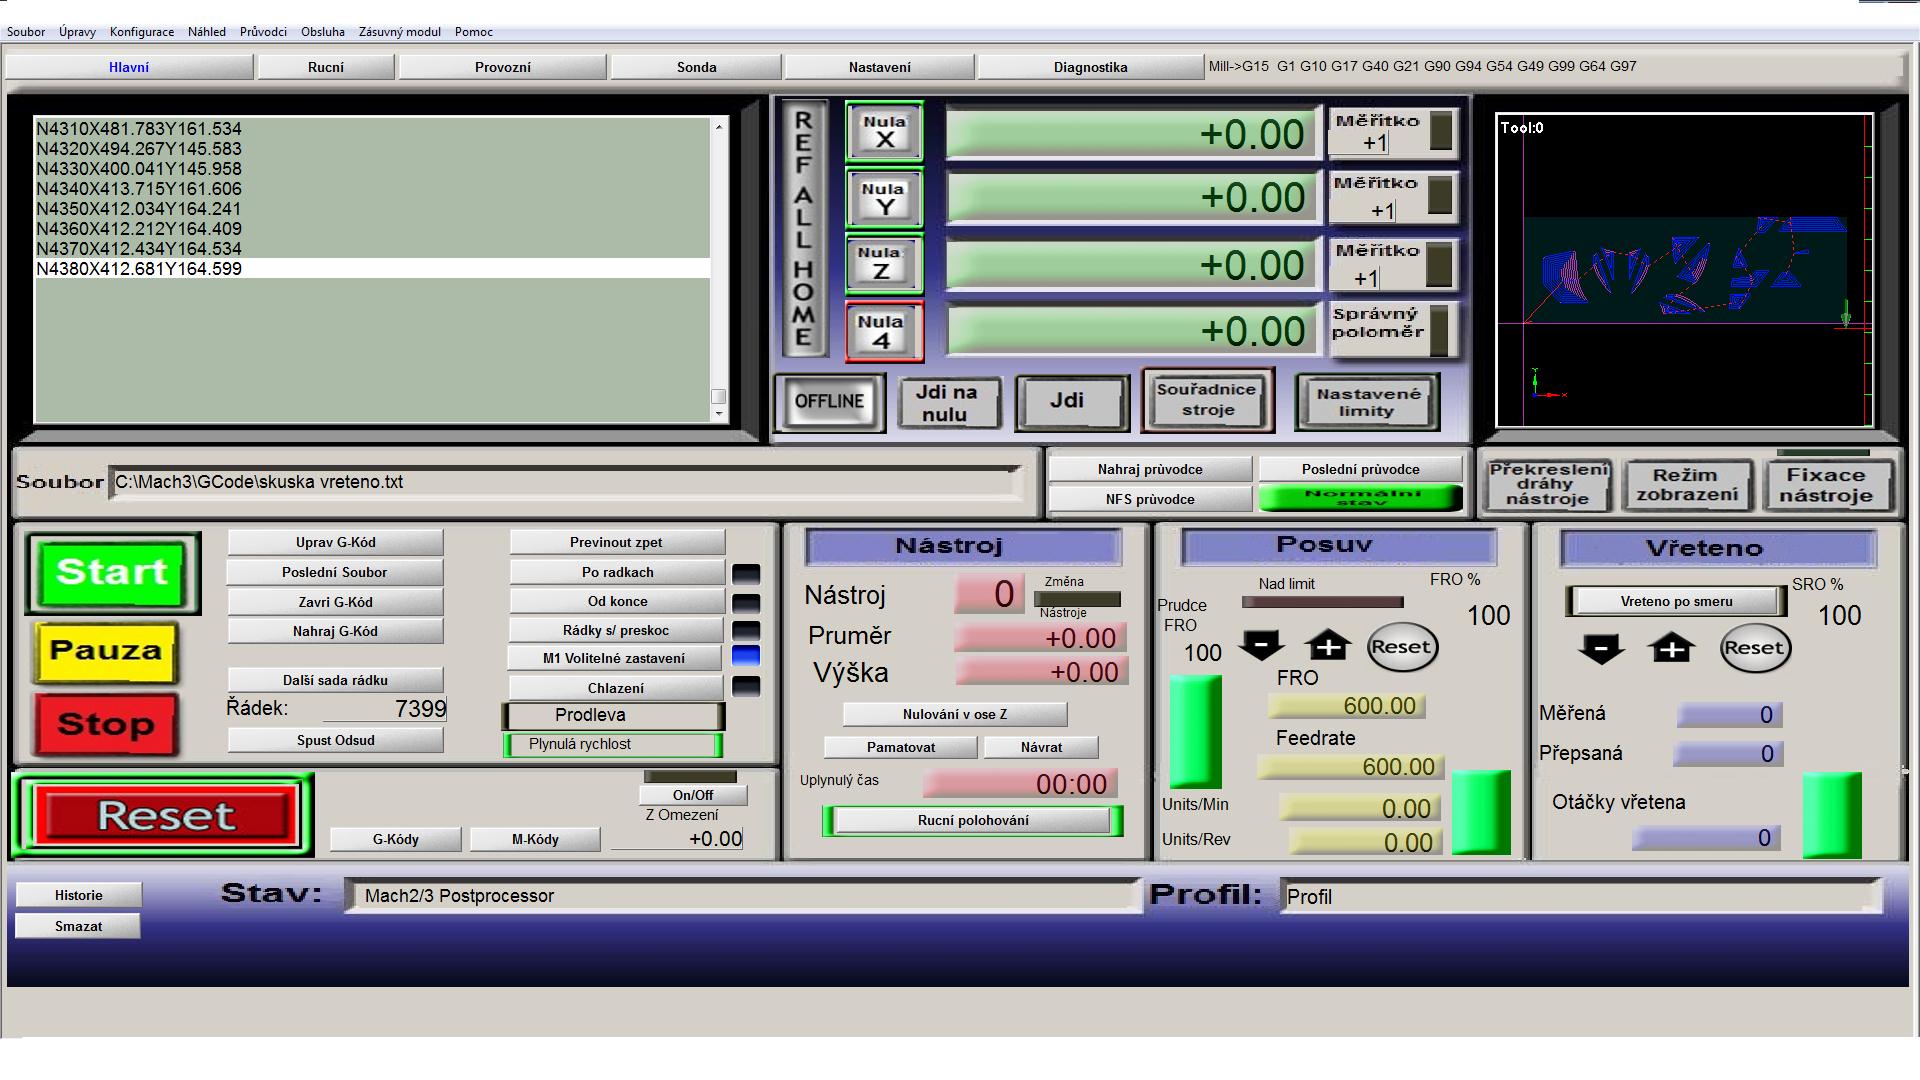Open the Konfigurace menu
1920x1080 pixels.
[141, 32]
